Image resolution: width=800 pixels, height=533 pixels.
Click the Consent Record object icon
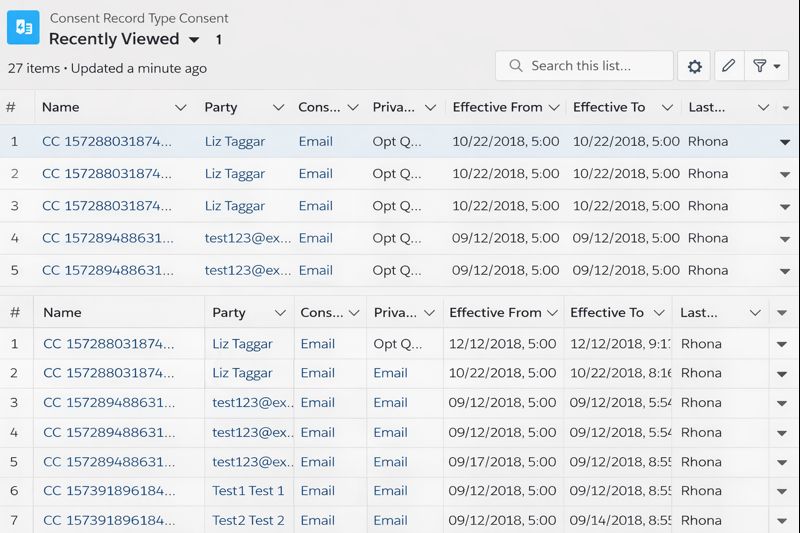point(23,28)
